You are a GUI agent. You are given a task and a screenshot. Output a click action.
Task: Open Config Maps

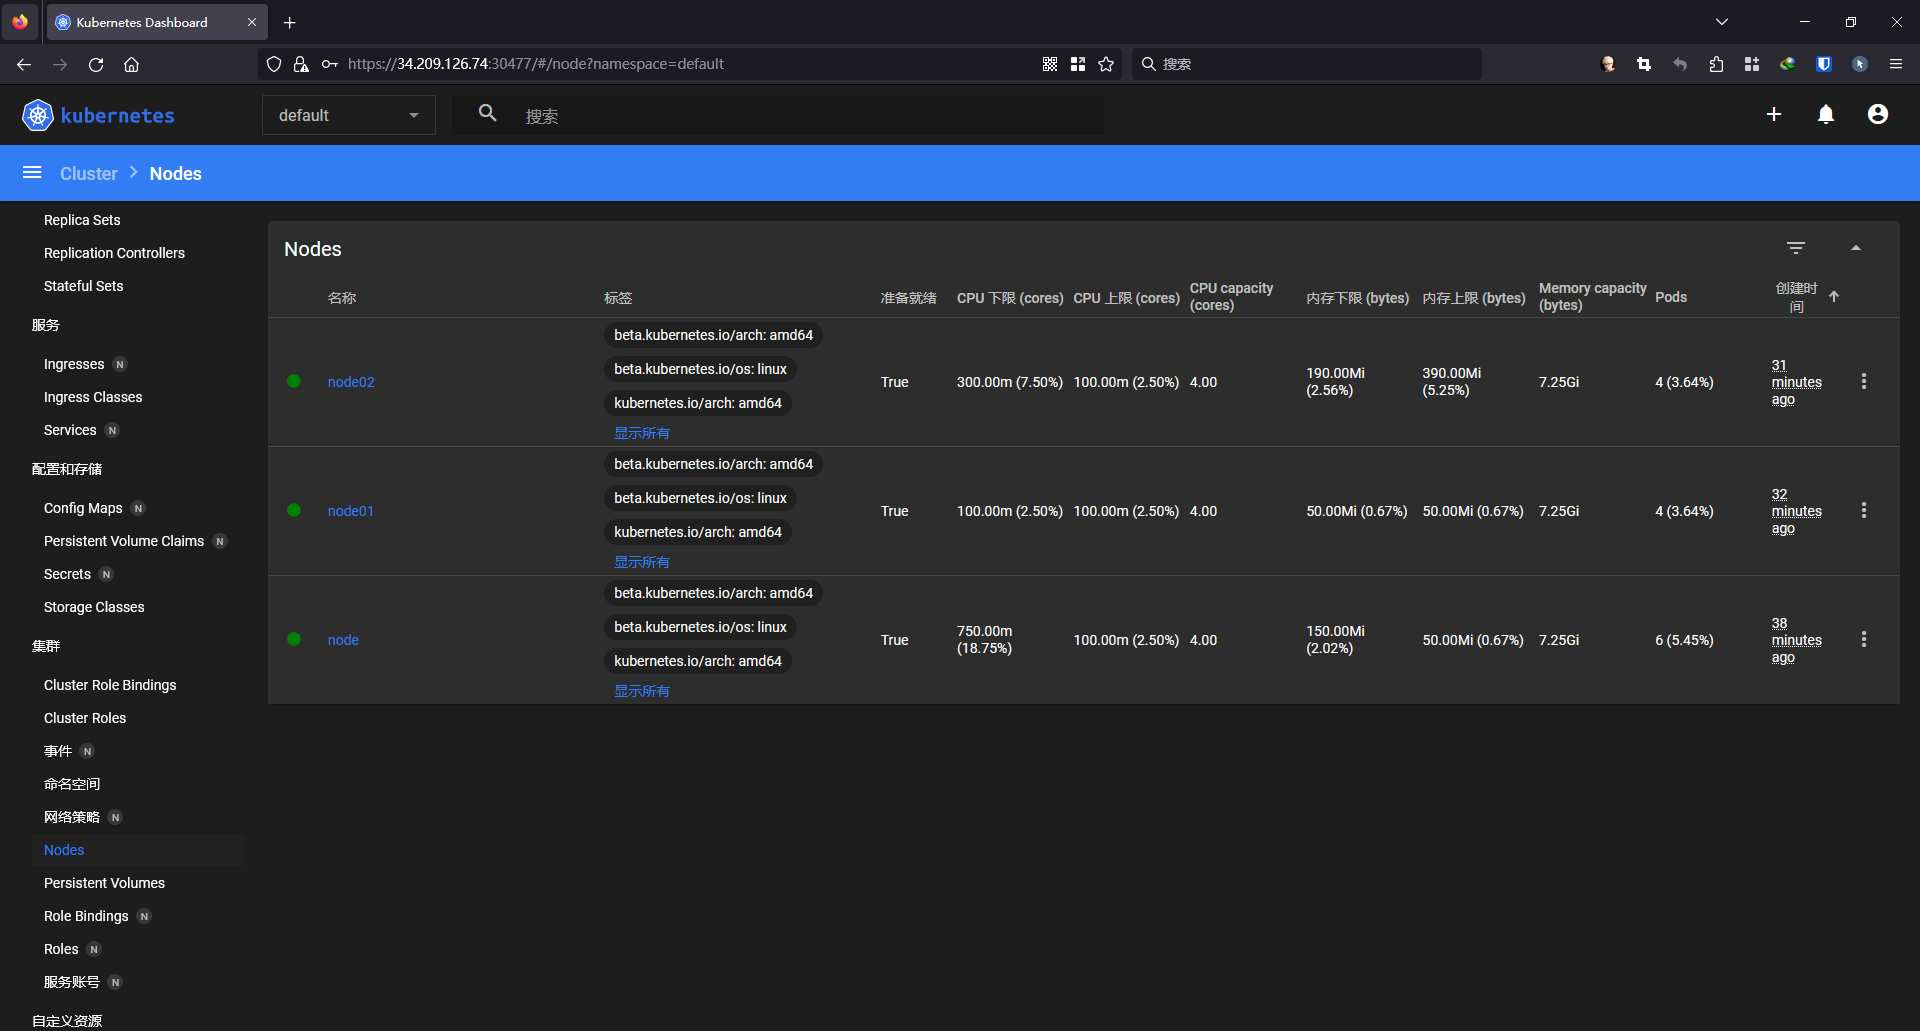(x=83, y=508)
